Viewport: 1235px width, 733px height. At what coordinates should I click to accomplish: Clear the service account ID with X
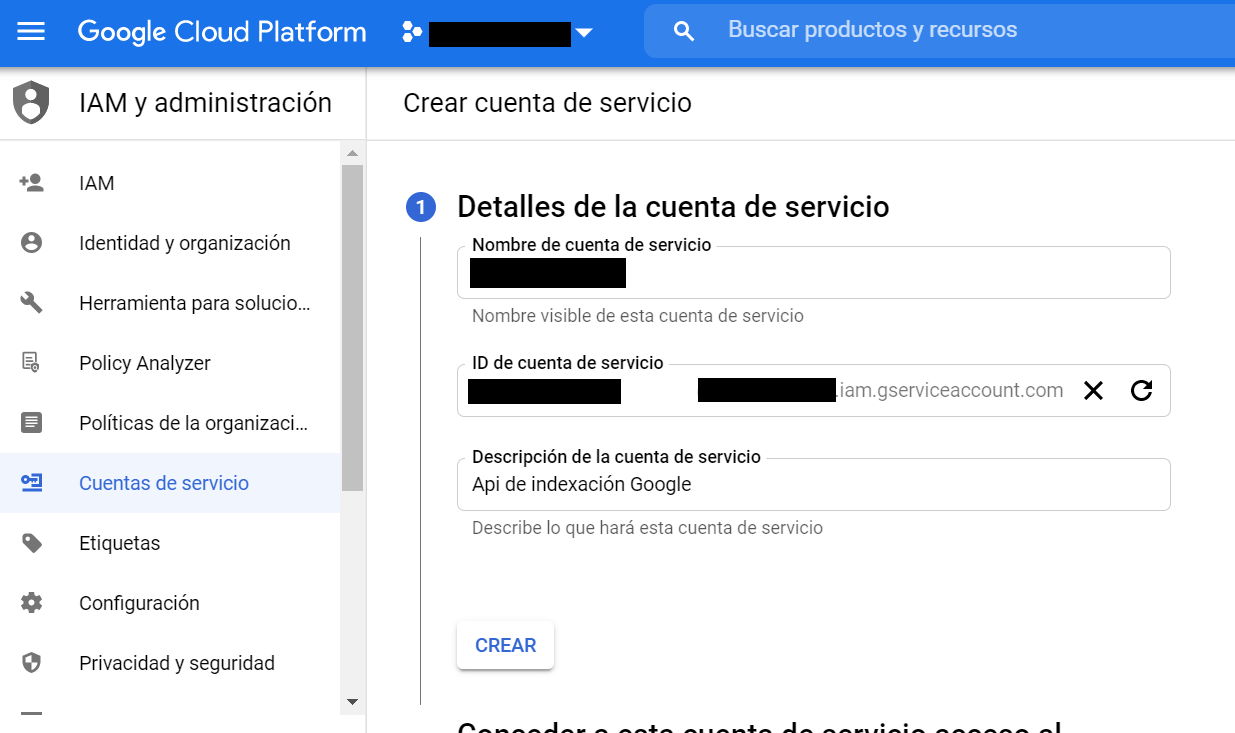pyautogui.click(x=1094, y=391)
